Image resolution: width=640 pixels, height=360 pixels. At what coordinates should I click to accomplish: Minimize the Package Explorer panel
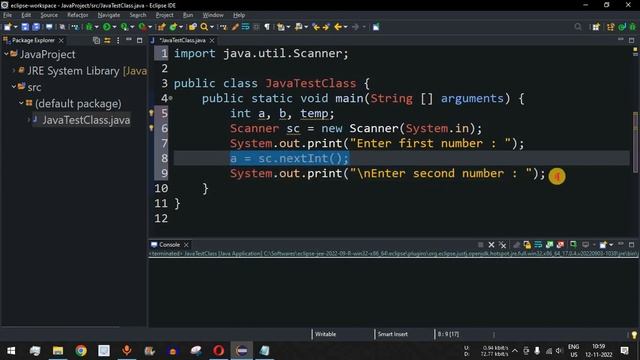[129, 40]
